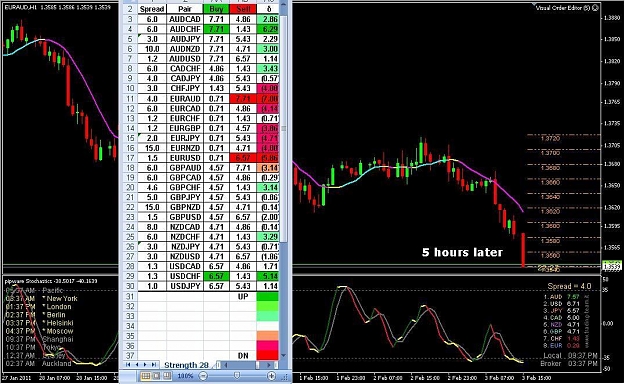Click the chart shift triangle marker
Screen dimensions: 625x384
[x=535, y=5]
